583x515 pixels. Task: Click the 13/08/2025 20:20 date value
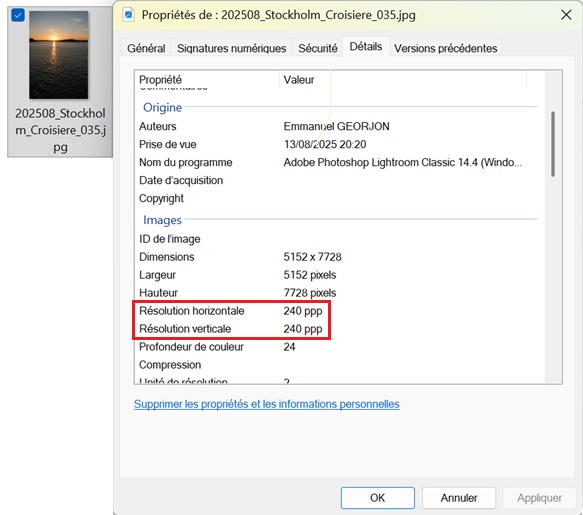(x=325, y=144)
